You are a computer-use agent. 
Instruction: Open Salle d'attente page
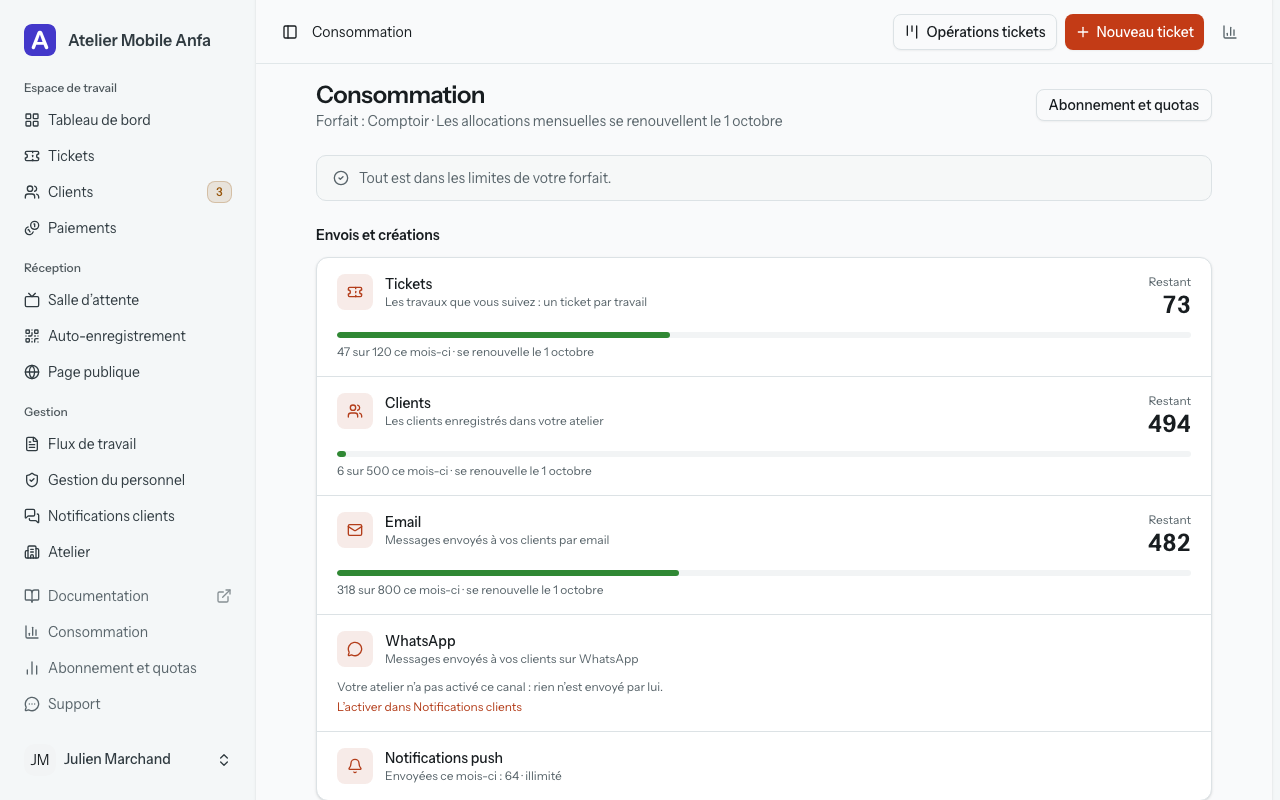pos(128,300)
